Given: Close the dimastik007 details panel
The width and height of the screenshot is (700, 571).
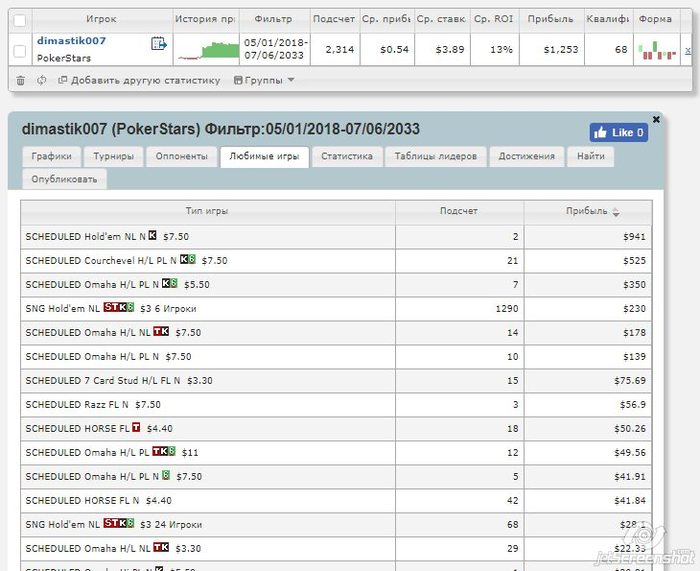Looking at the screenshot, I should pyautogui.click(x=656, y=119).
